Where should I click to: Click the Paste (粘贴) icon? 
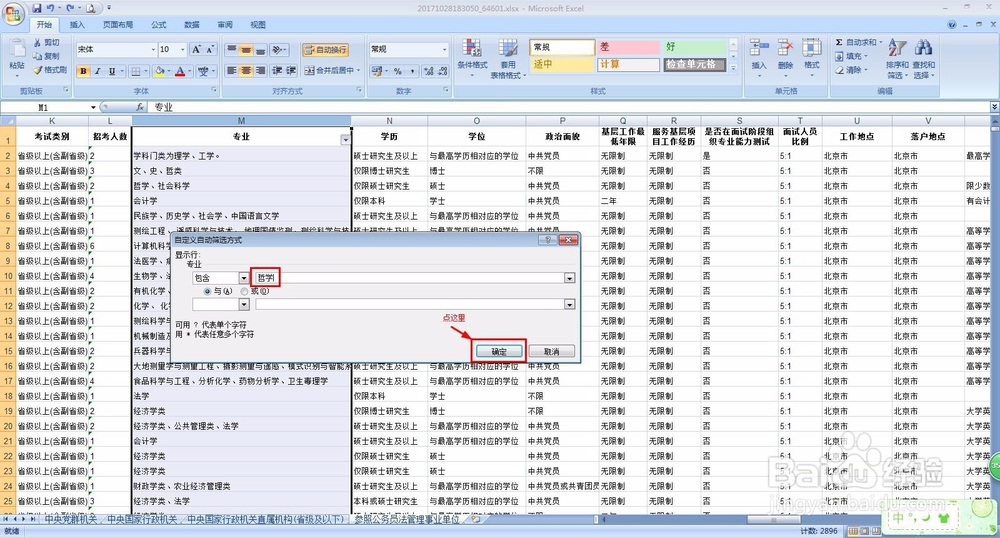17,50
